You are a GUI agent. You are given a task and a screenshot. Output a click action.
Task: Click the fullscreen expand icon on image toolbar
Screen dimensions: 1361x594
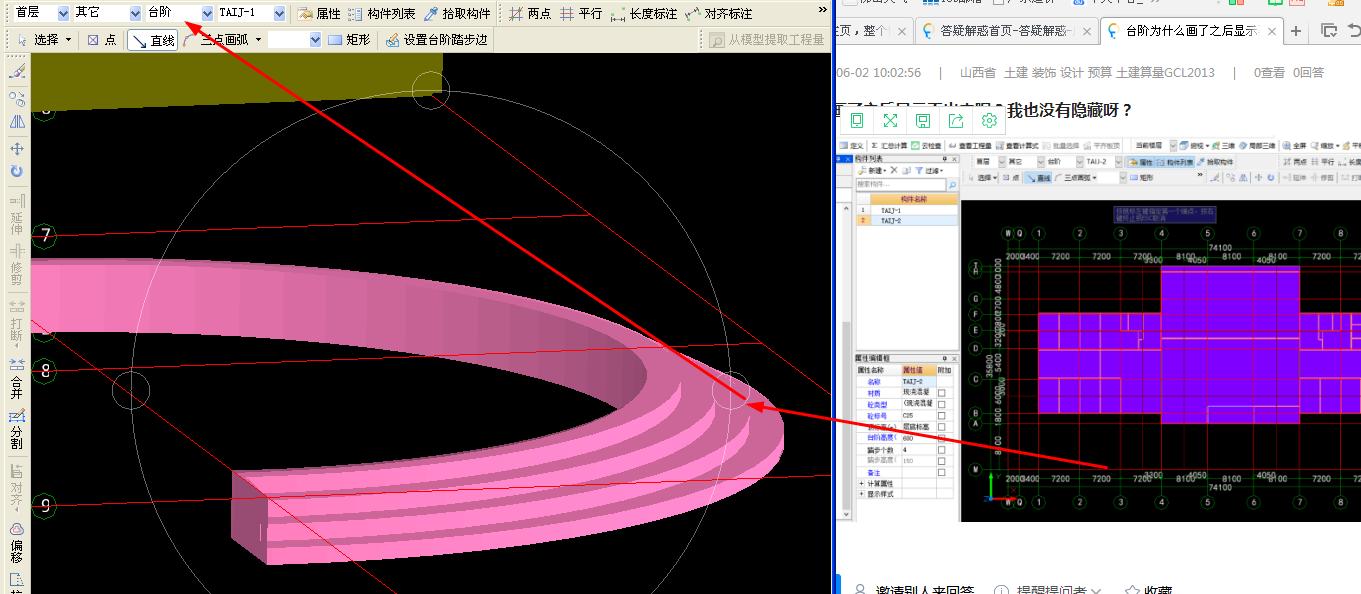click(x=890, y=120)
